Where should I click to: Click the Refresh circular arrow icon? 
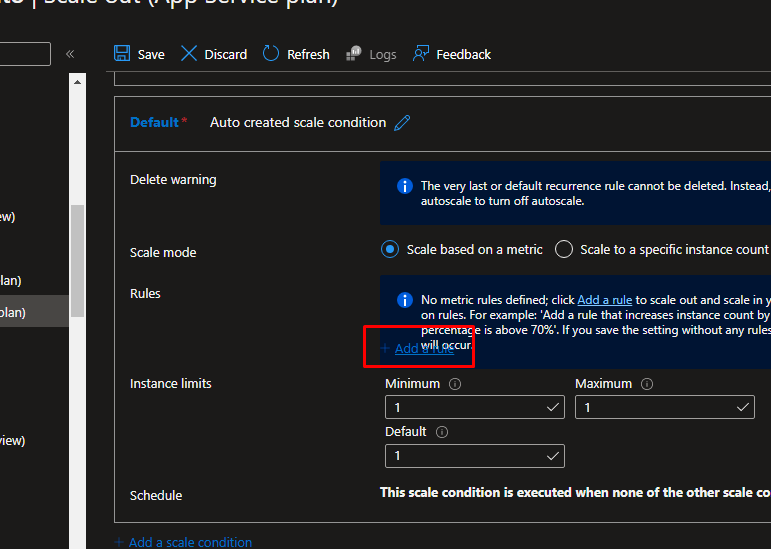271,54
